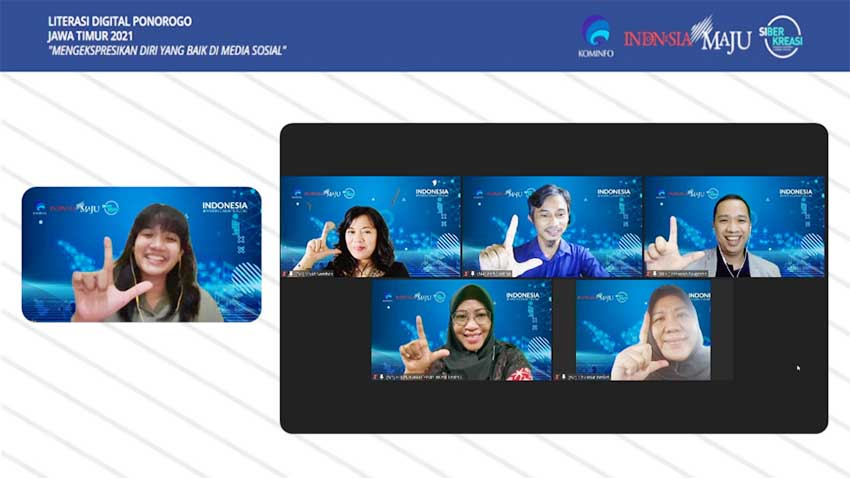Click the Indonesia Maju logo in header
Screen dimensions: 850x478
(686, 36)
